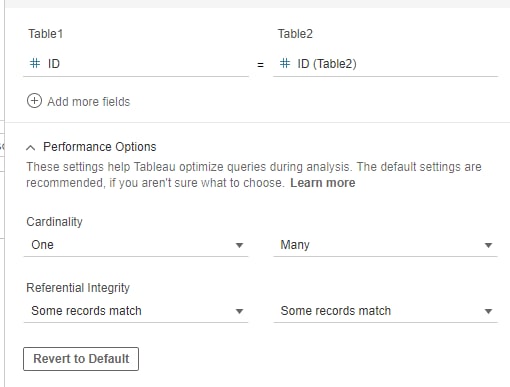Collapse the Performance Options section chevron

click(x=31, y=147)
